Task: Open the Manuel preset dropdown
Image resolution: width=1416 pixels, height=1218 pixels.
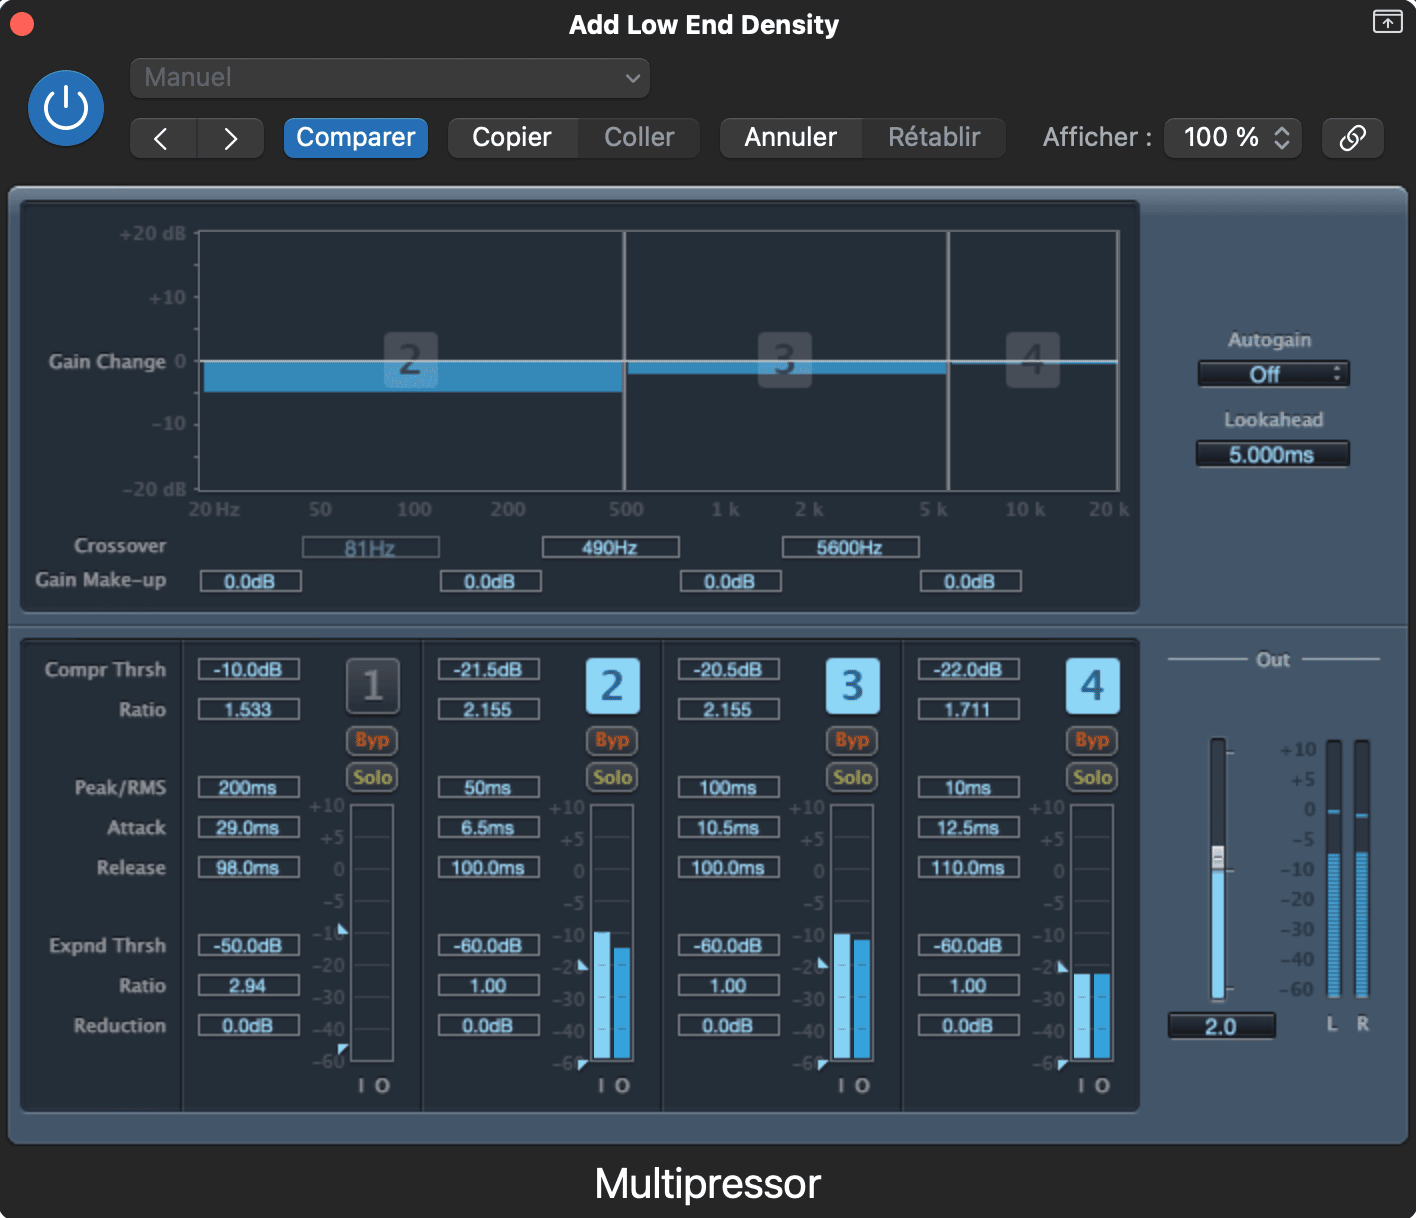Action: tap(390, 78)
